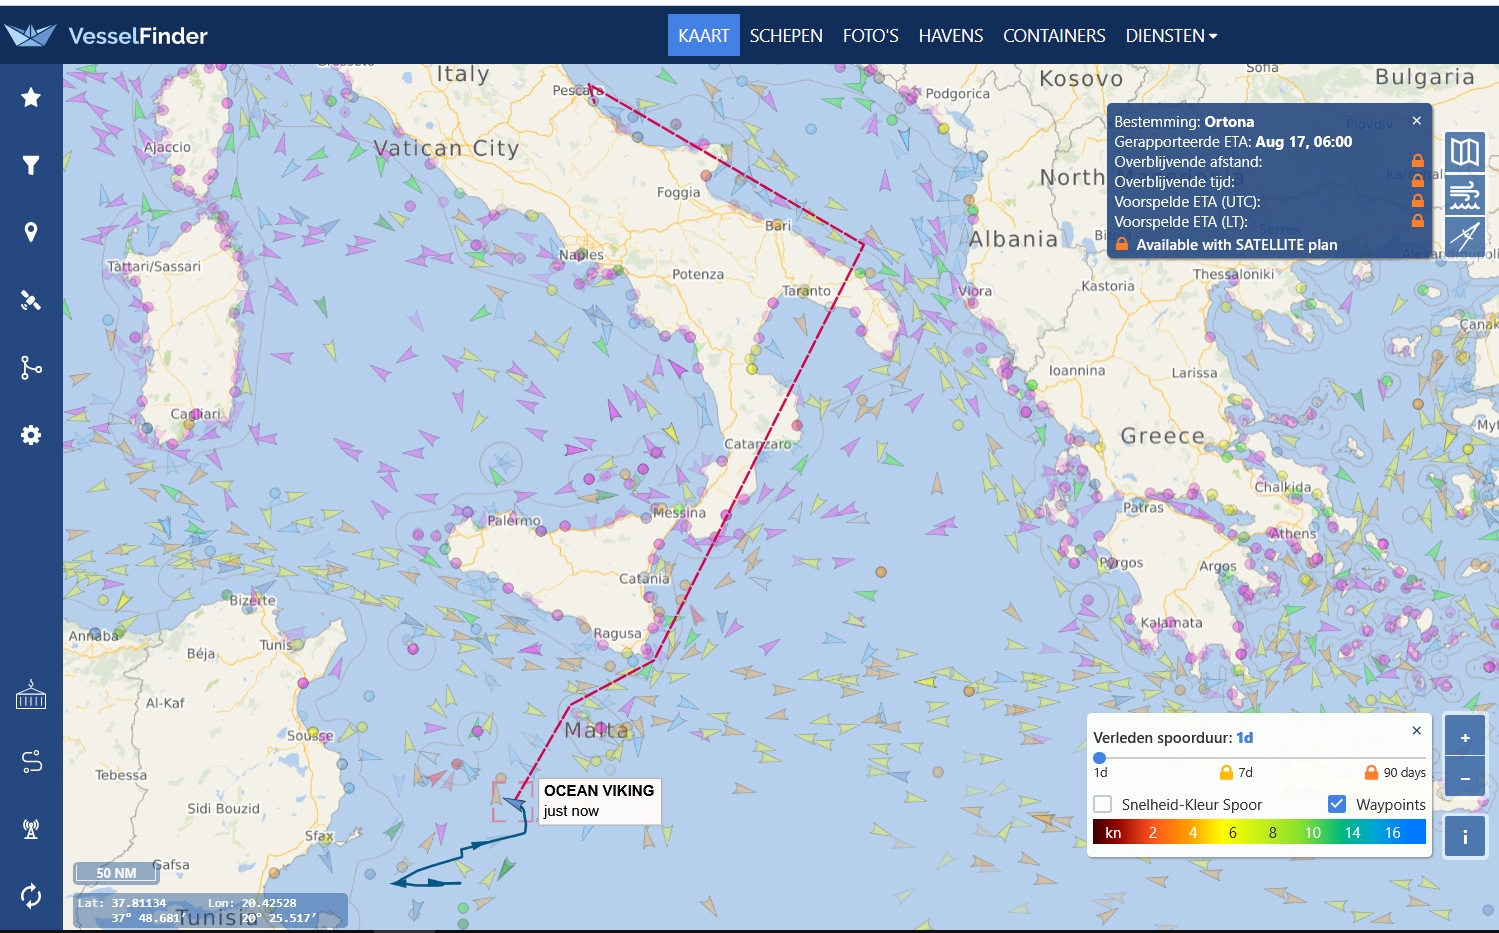
Task: Click the lock beside Voorspelde ETA (LT)
Action: click(x=1417, y=221)
